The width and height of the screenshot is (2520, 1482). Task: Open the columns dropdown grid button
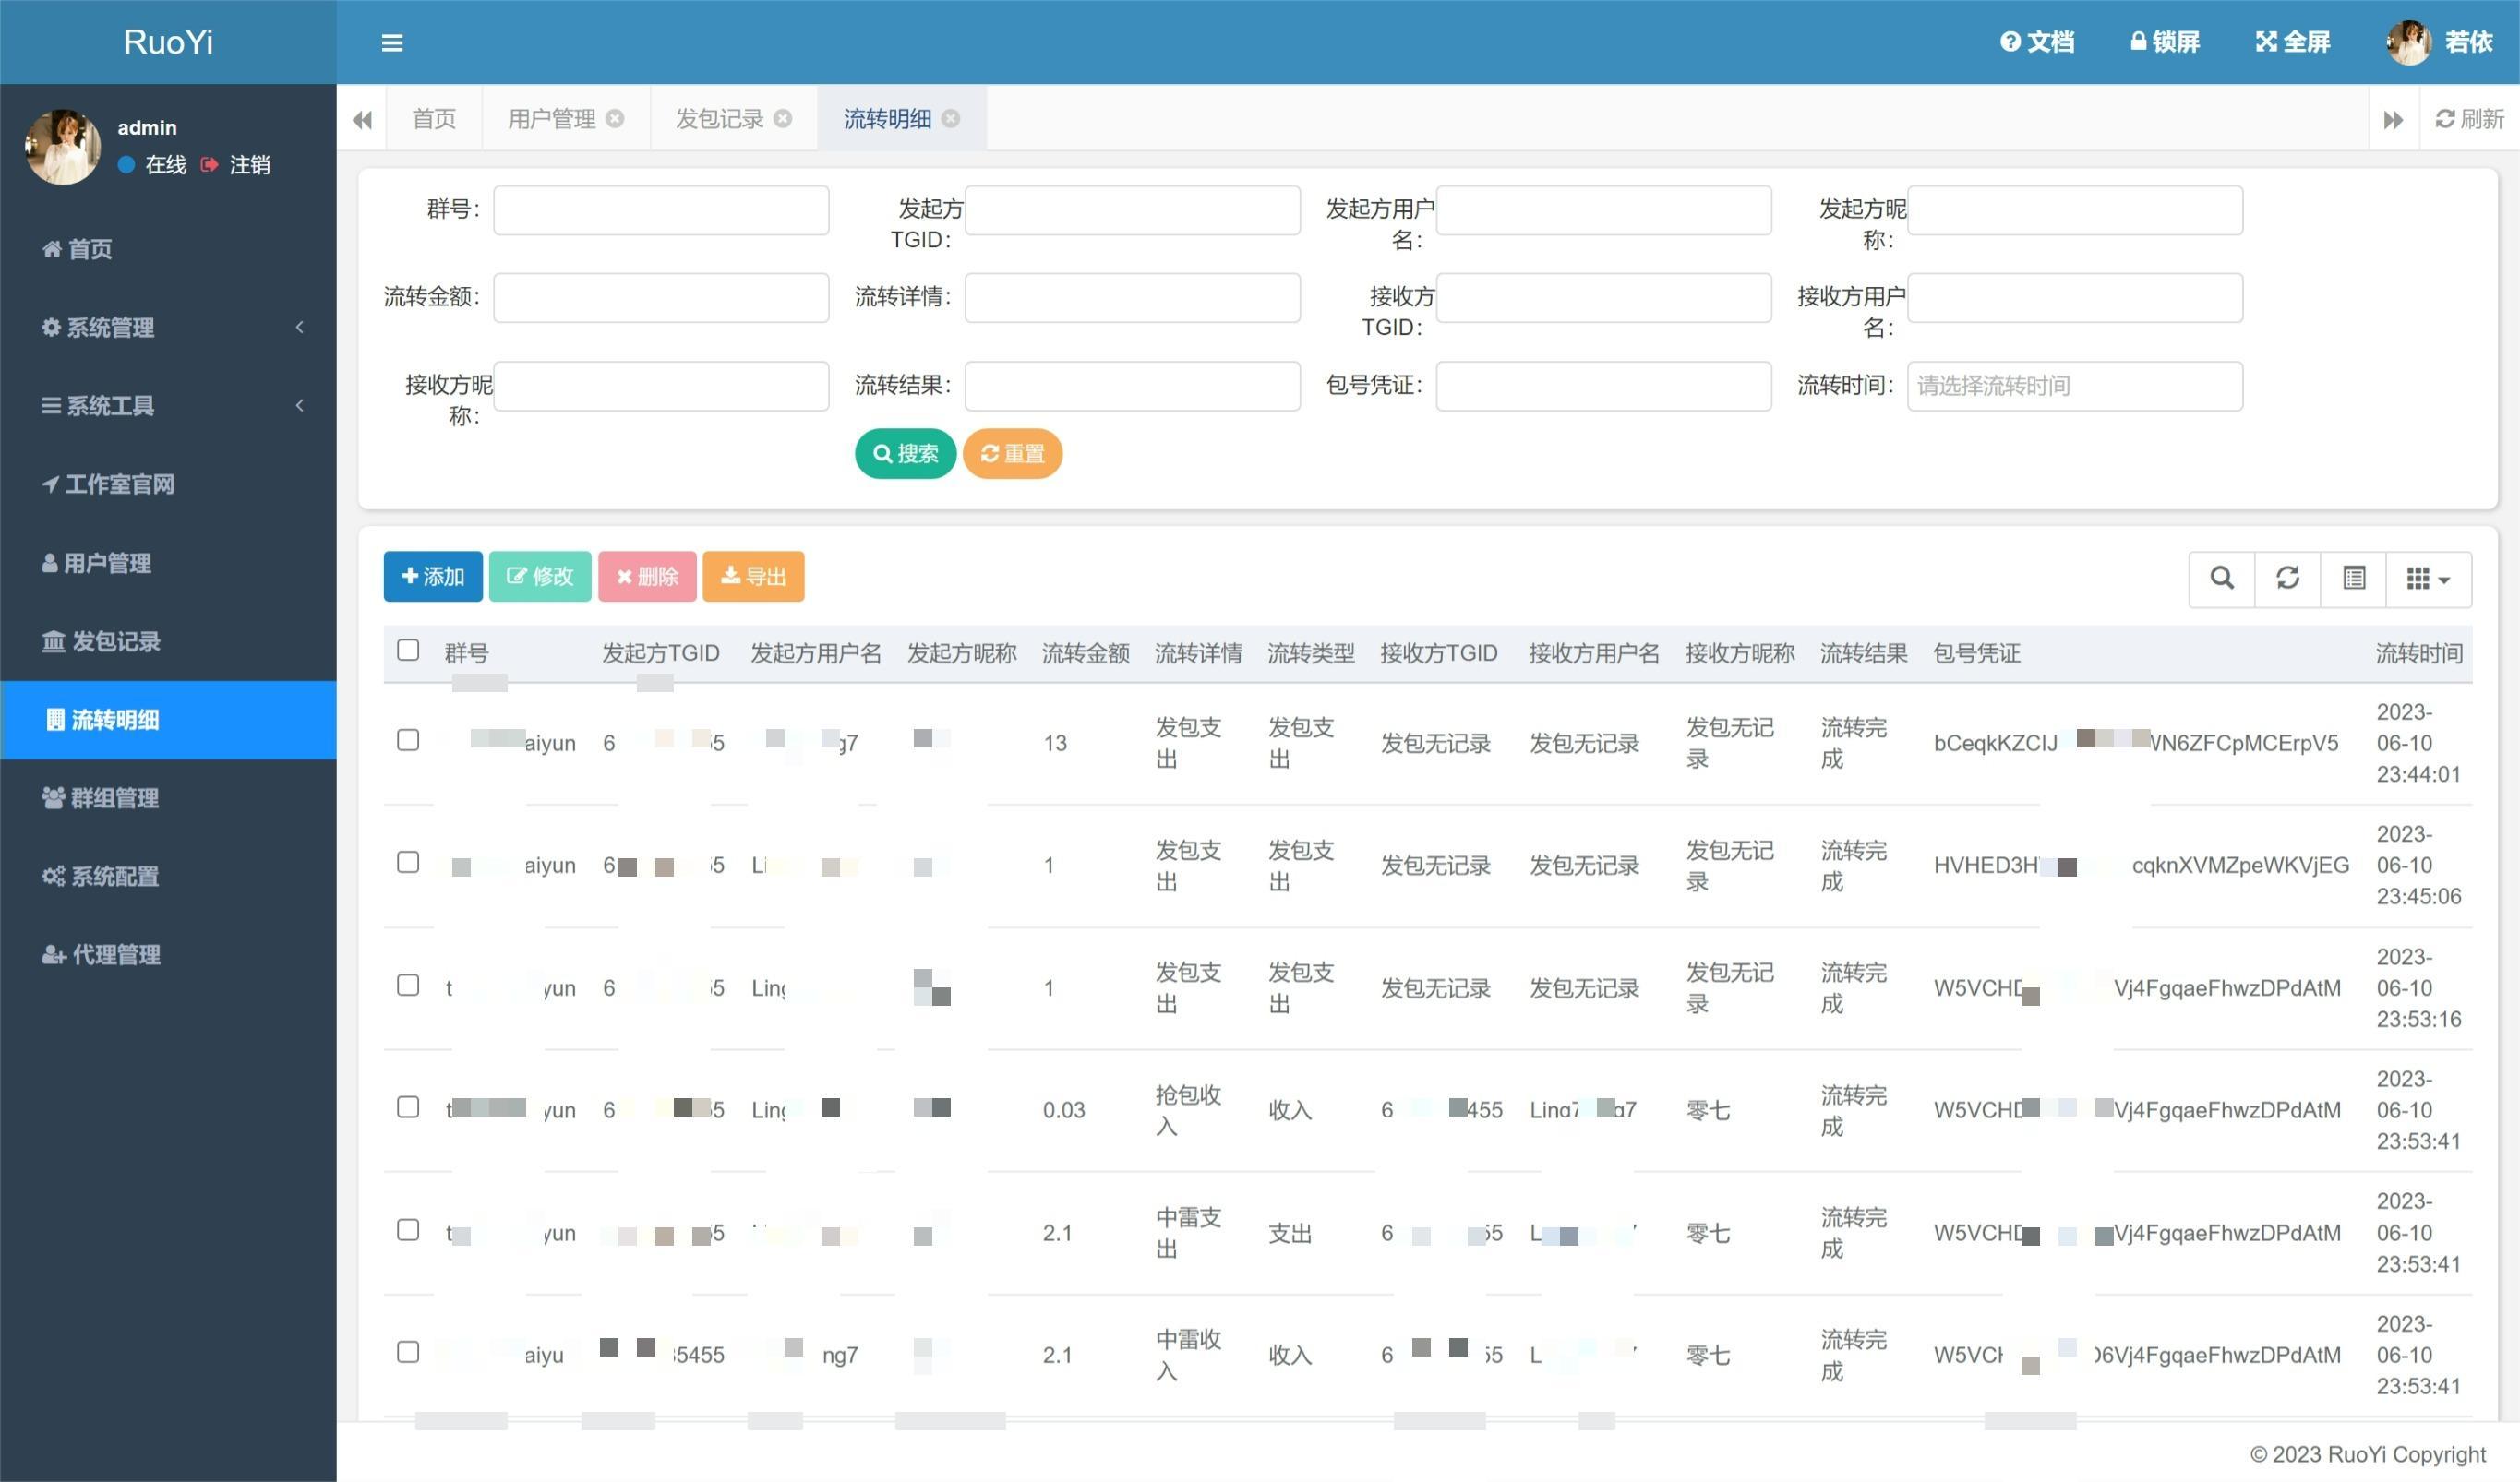(x=2427, y=579)
